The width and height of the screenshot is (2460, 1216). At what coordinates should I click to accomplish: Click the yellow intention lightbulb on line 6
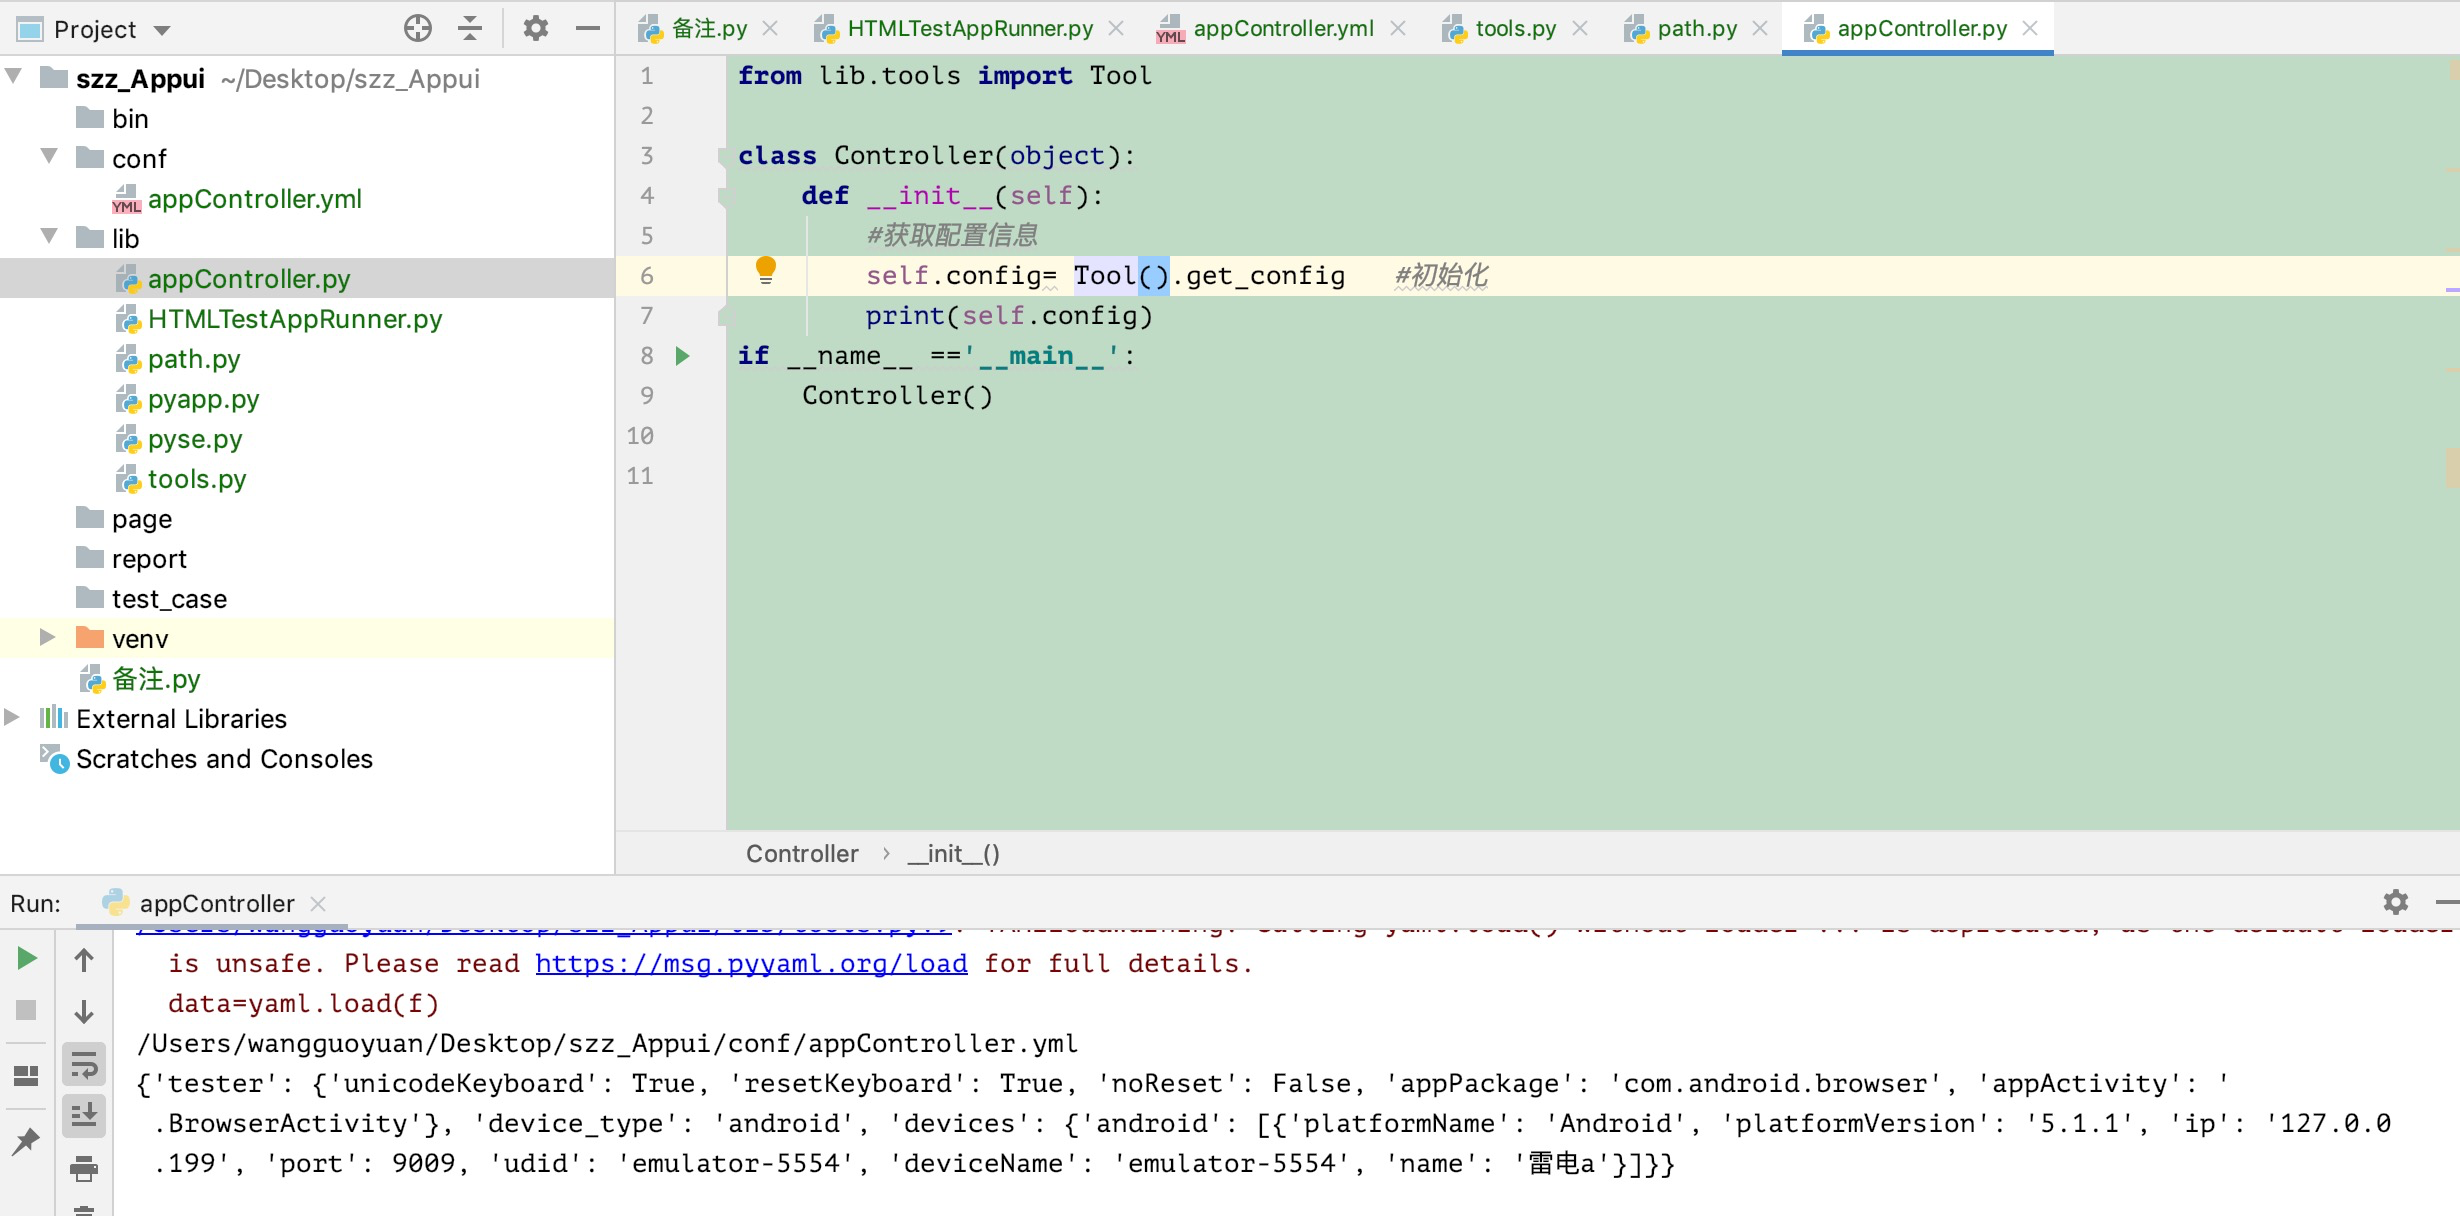click(x=766, y=270)
